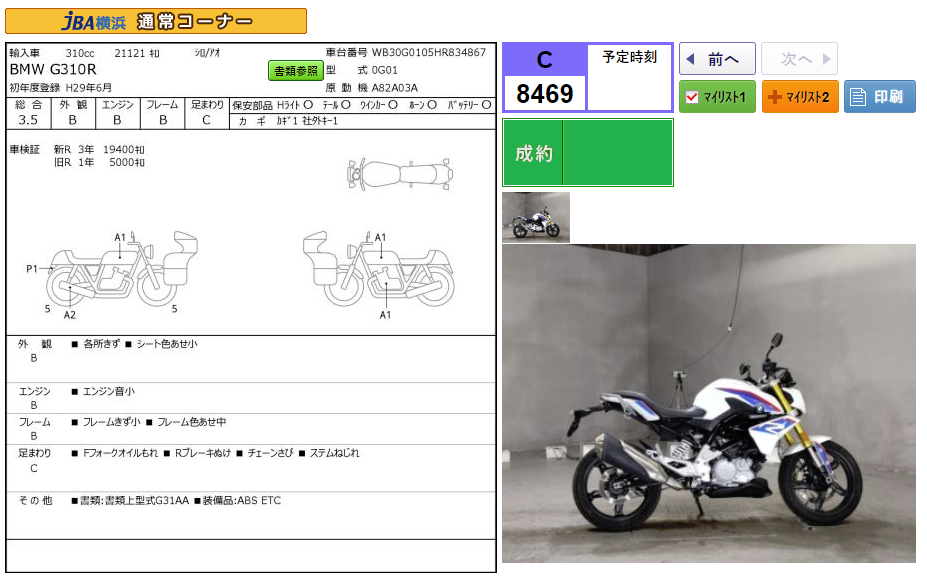The width and height of the screenshot is (927, 579).
Task: Select the フレームきず小 frame note
Action: click(x=112, y=422)
